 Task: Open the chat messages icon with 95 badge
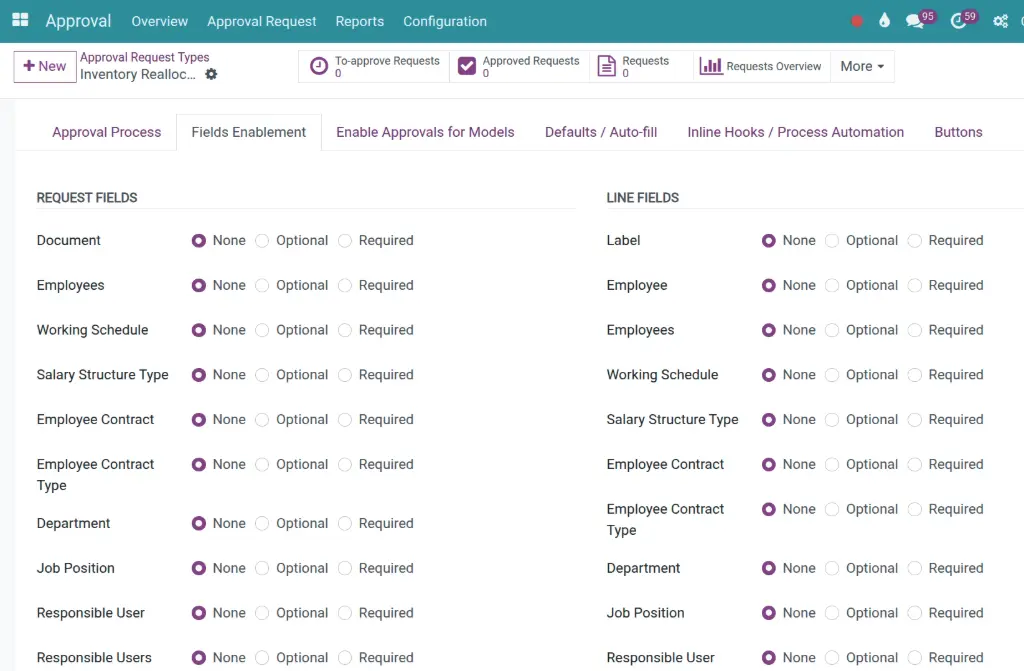(915, 21)
